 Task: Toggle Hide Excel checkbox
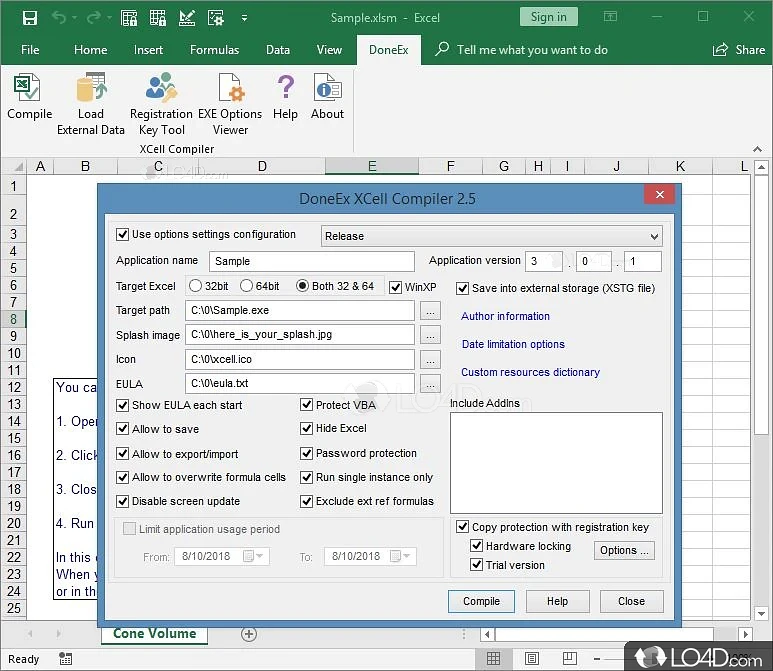(x=306, y=428)
